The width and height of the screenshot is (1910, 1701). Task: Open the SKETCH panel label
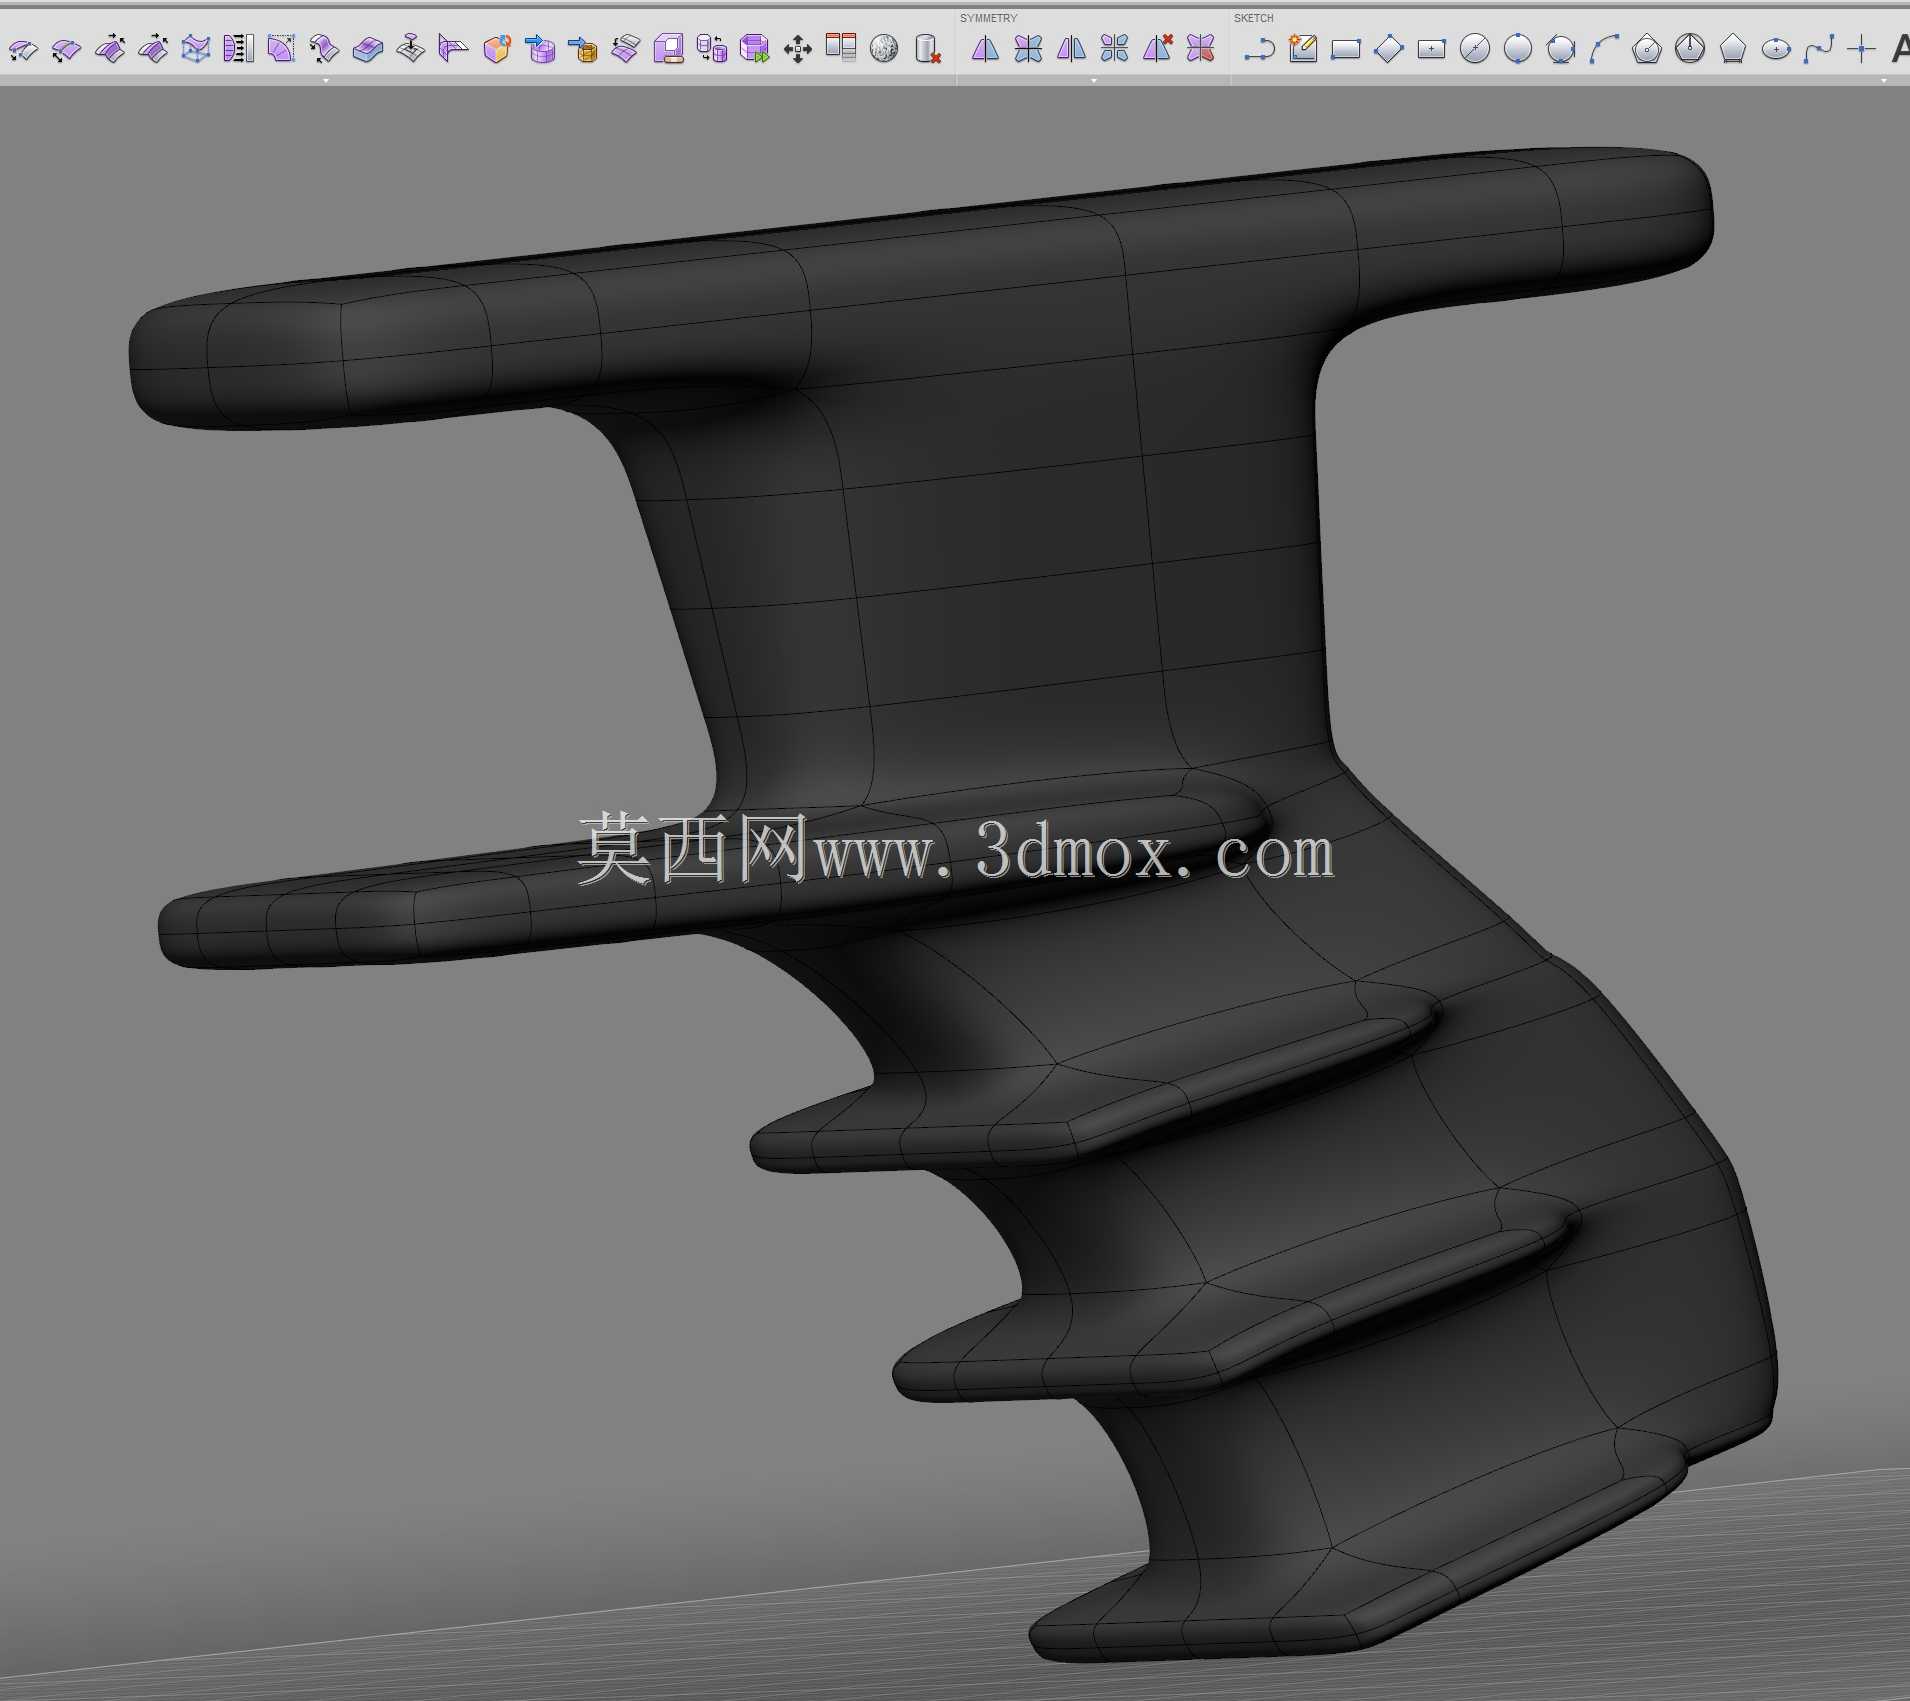1253,18
